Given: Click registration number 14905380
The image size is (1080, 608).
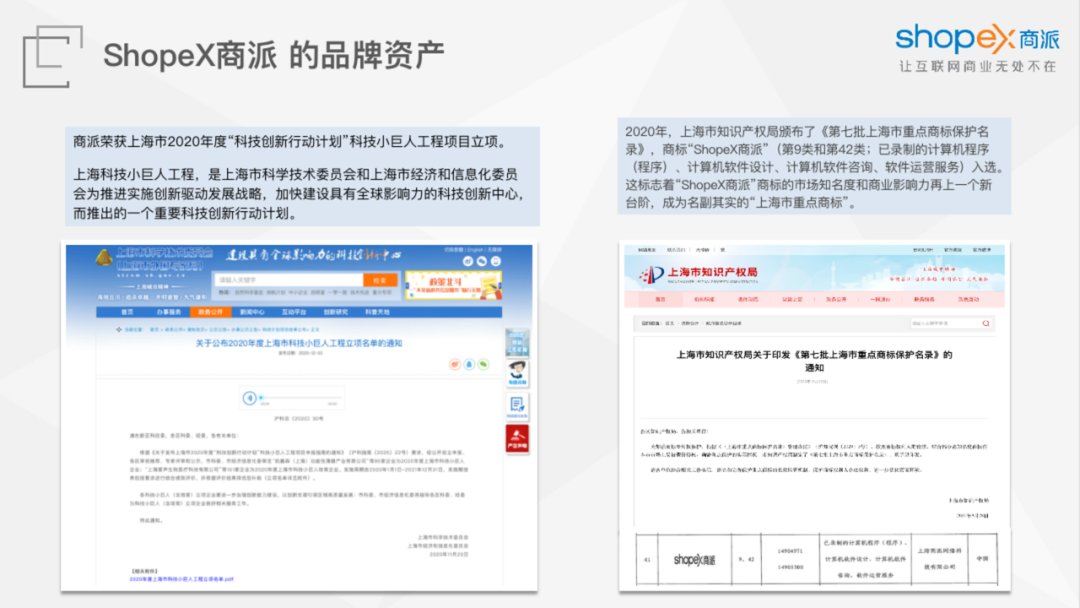Looking at the screenshot, I should pyautogui.click(x=790, y=567).
